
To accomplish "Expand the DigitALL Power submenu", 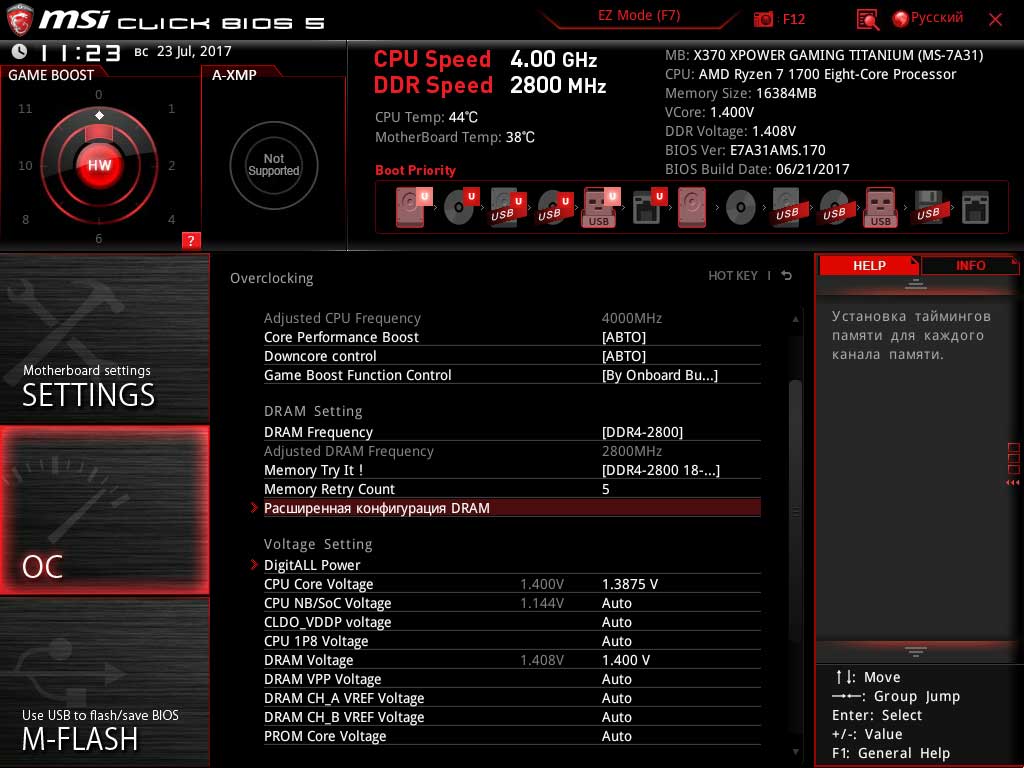I will point(512,564).
